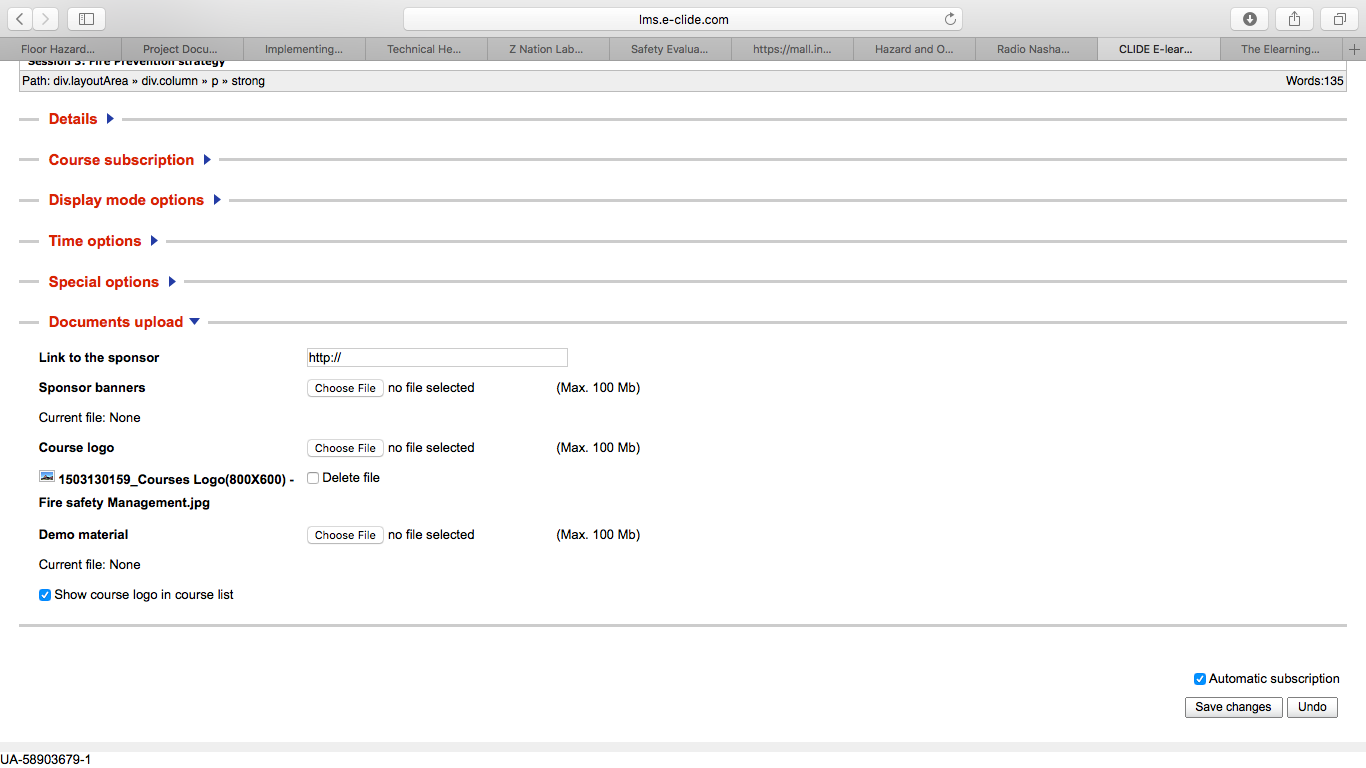Show all tabs overview icon
1366x768 pixels.
tap(1339, 19)
